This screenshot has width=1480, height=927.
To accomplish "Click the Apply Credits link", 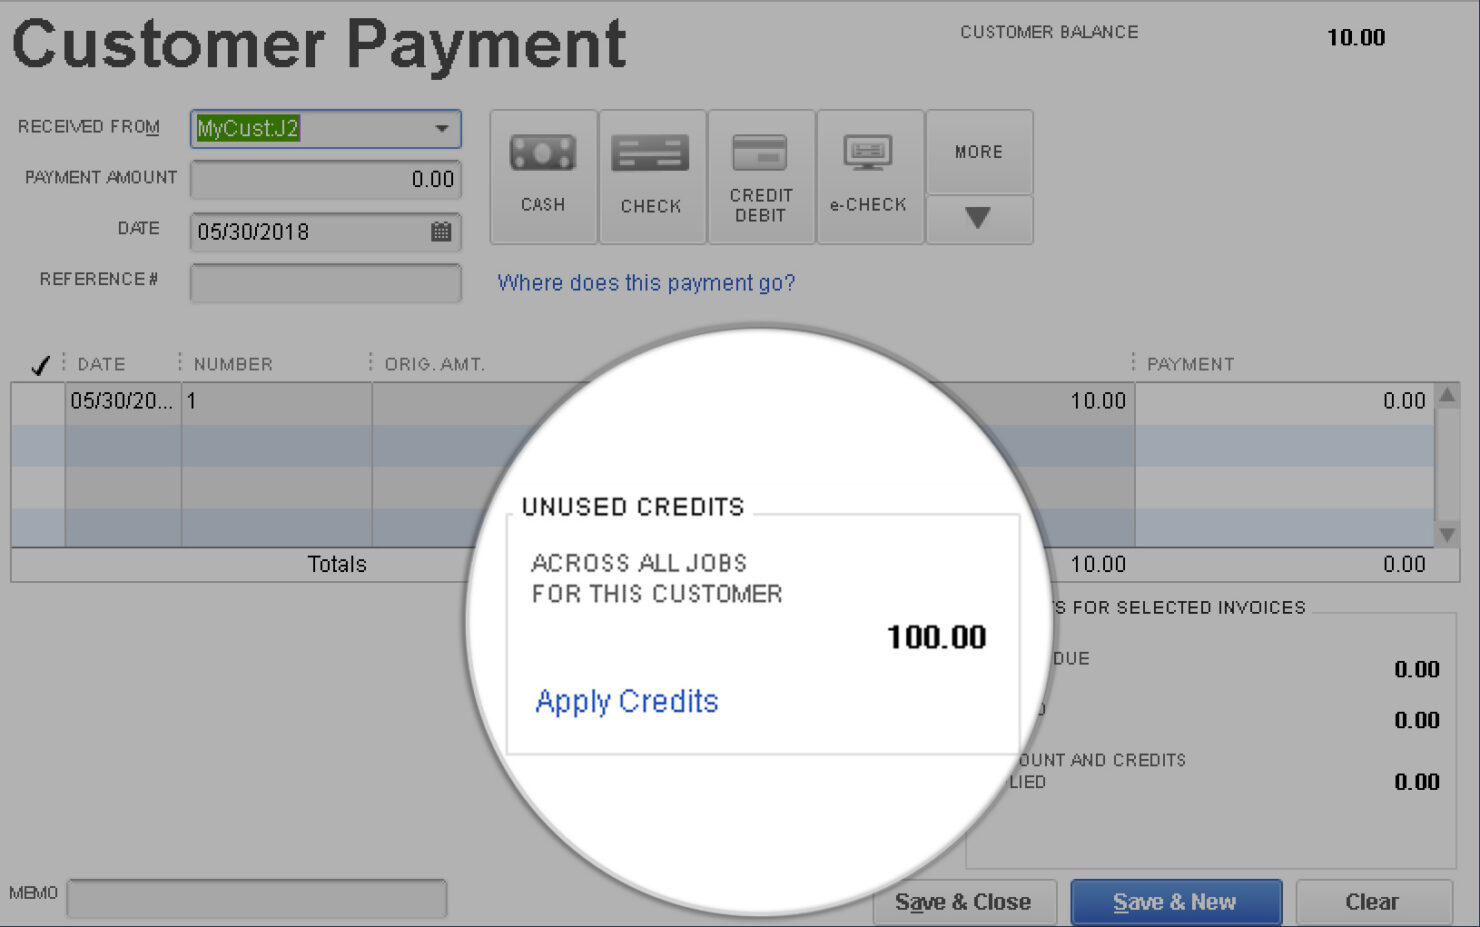I will pyautogui.click(x=627, y=701).
